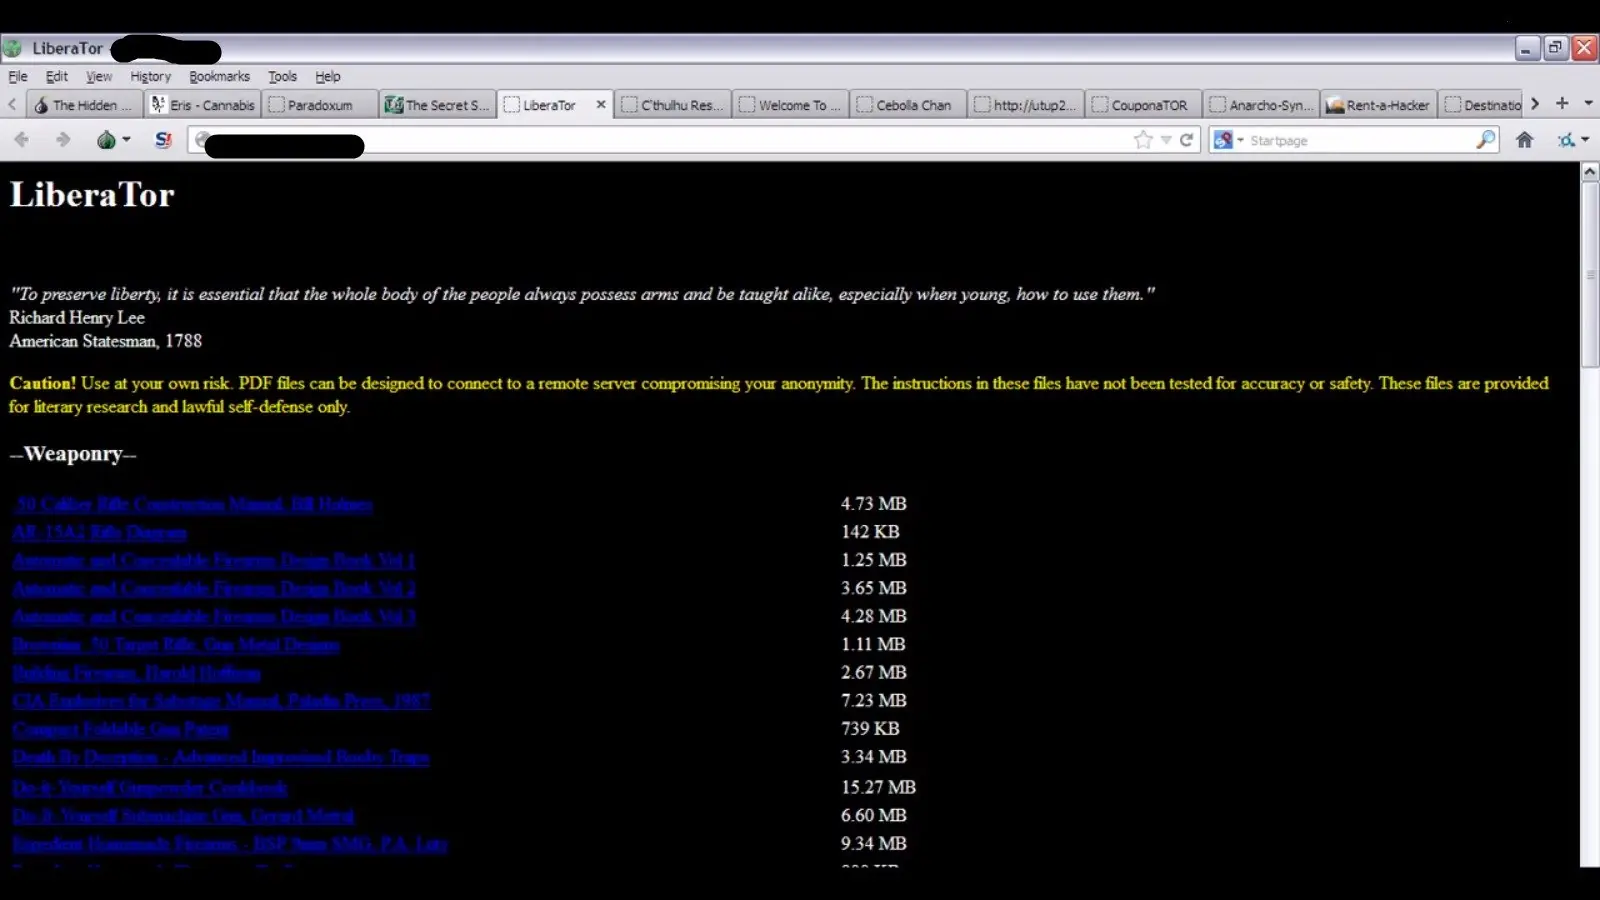Click the 3.65 MB file size
The height and width of the screenshot is (900, 1600).
coord(874,588)
